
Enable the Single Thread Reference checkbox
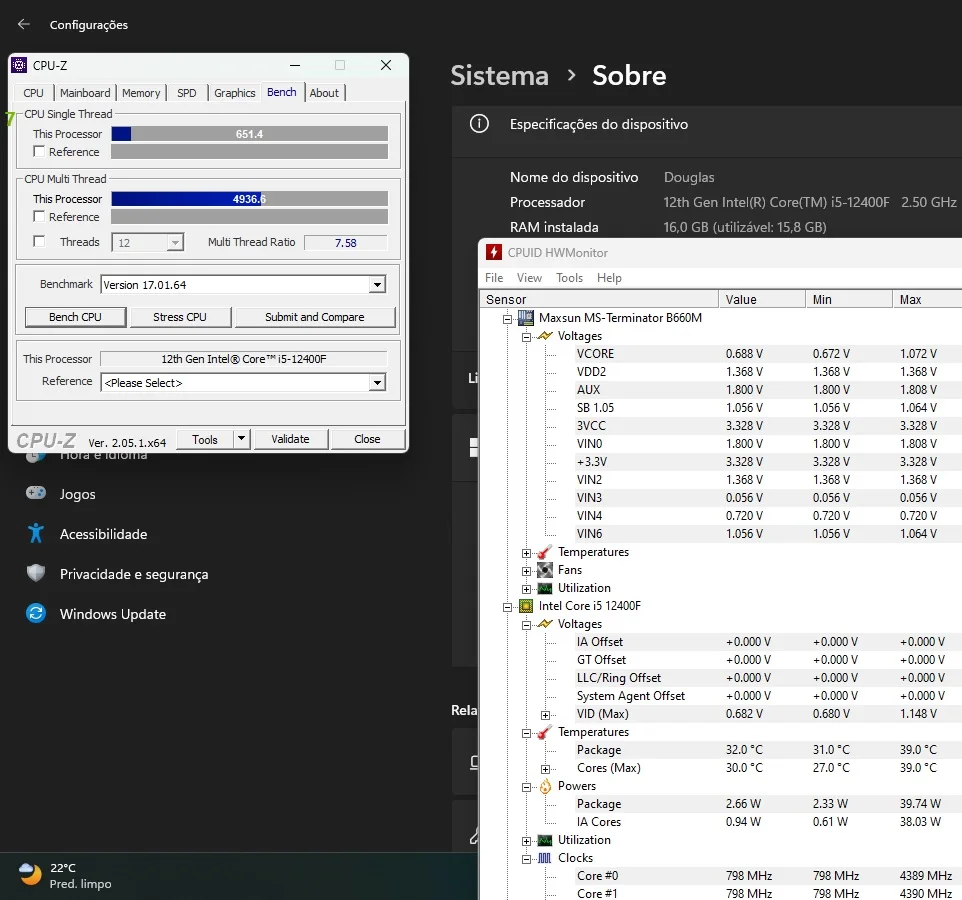[39, 152]
